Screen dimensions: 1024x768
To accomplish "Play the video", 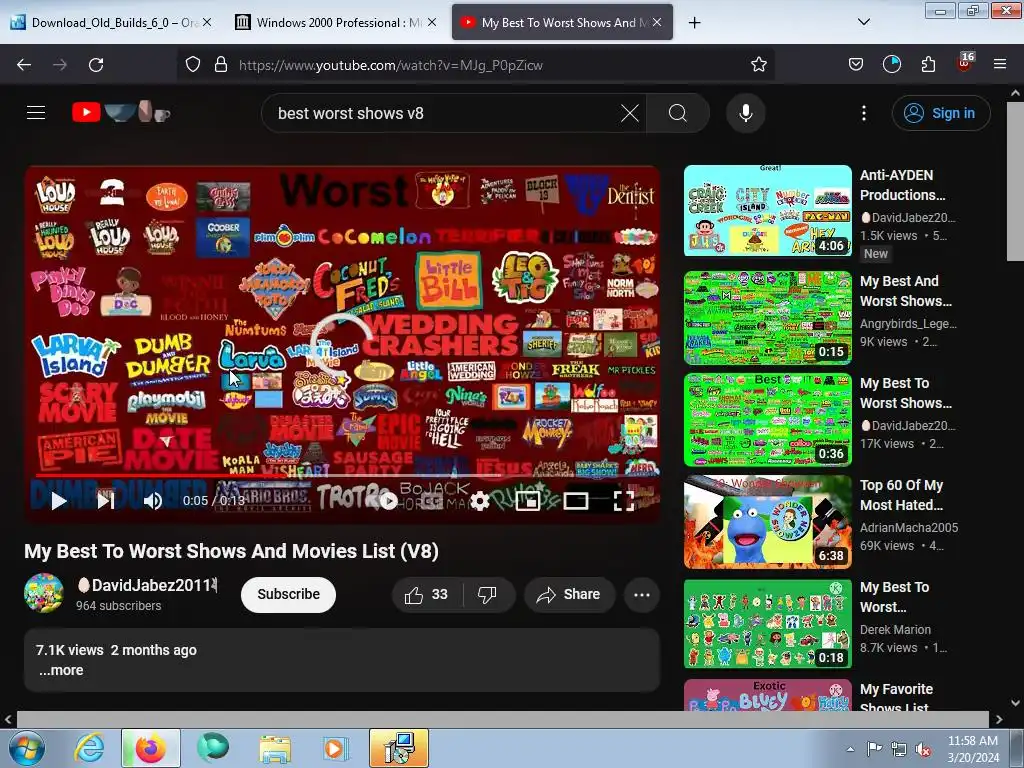I will coord(59,501).
